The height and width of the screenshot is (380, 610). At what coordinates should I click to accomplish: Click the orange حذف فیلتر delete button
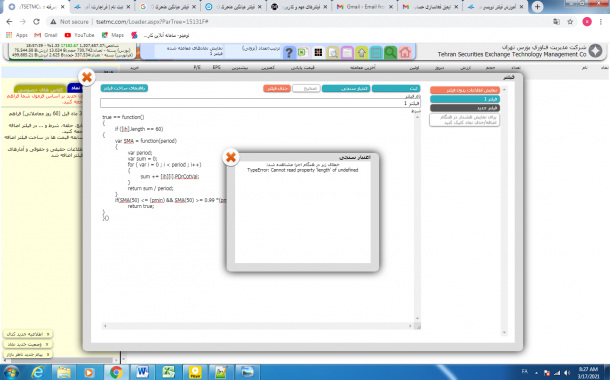(277, 89)
